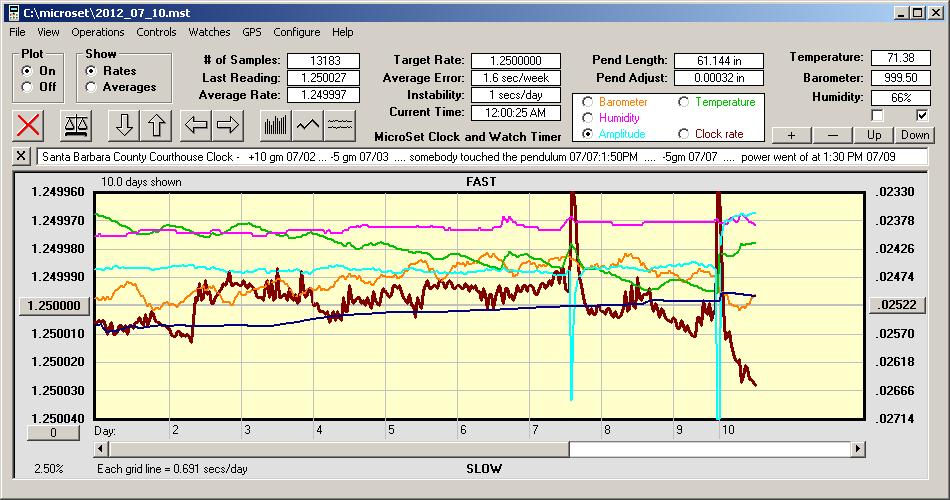Open the View menu

coord(48,32)
